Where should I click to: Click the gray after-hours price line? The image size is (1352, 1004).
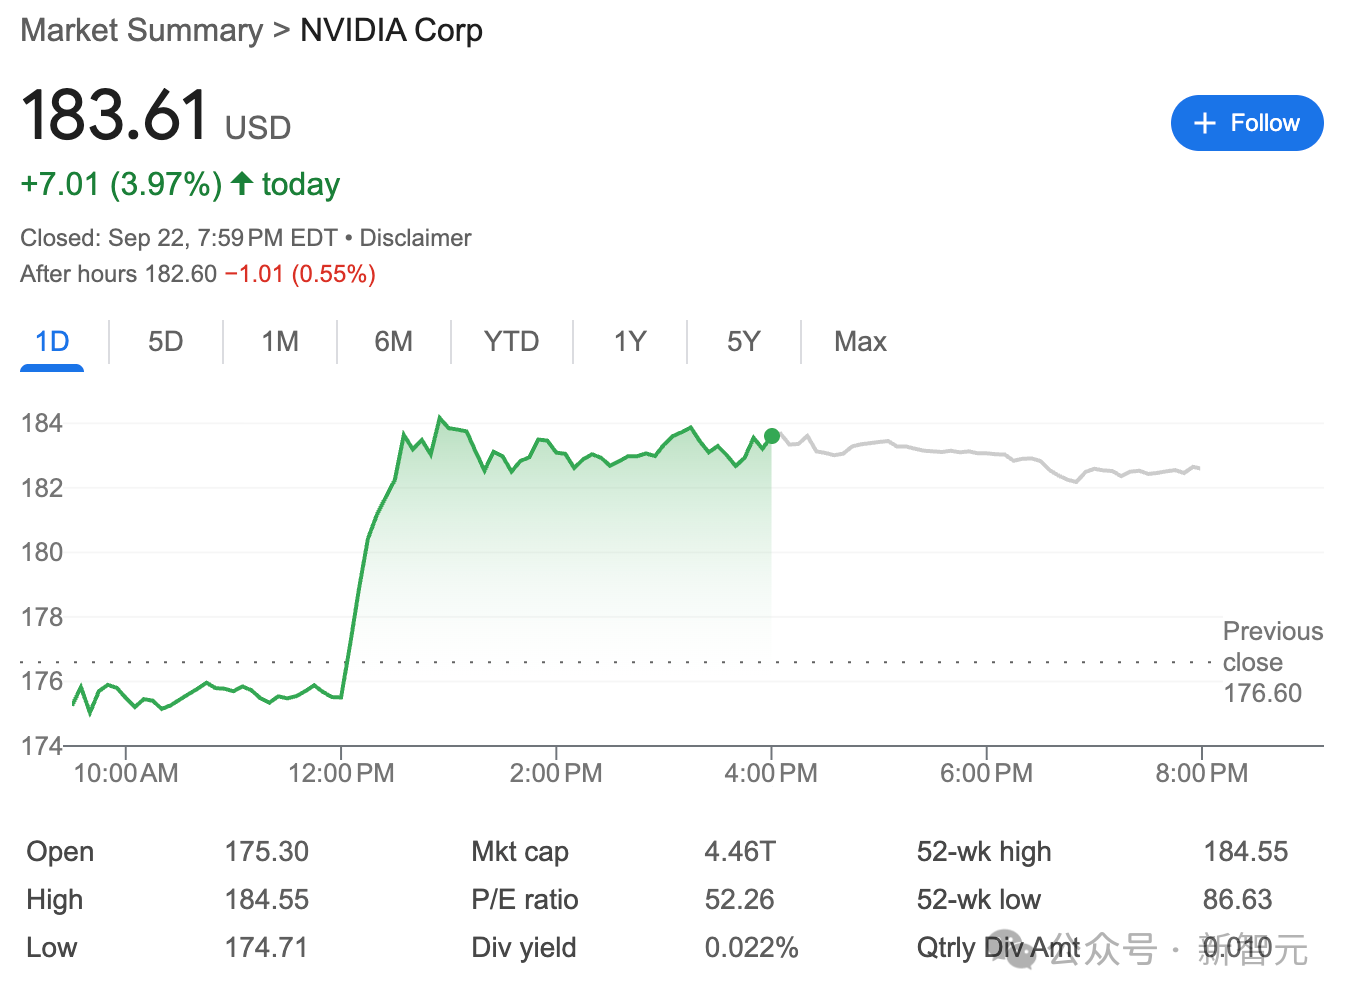pyautogui.click(x=986, y=455)
